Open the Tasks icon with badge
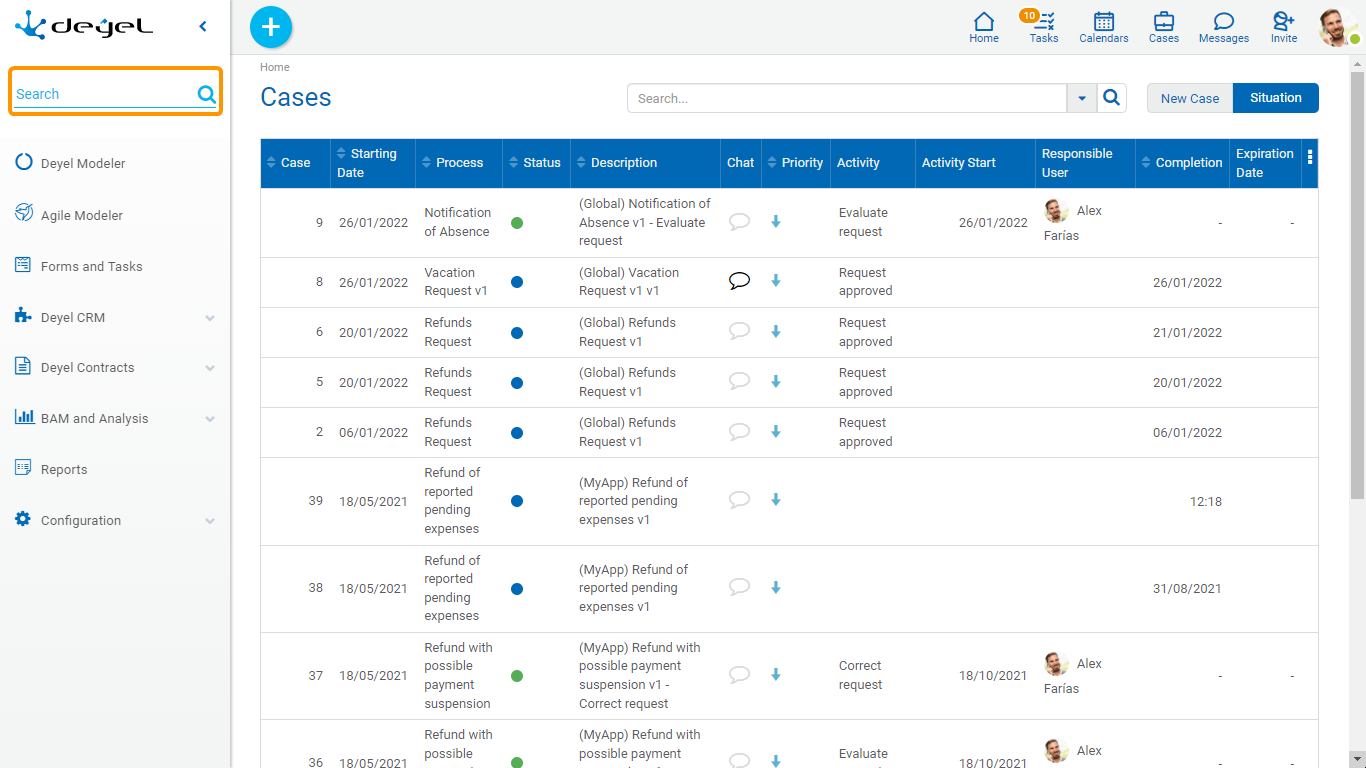Image resolution: width=1366 pixels, height=768 pixels. pos(1043,26)
